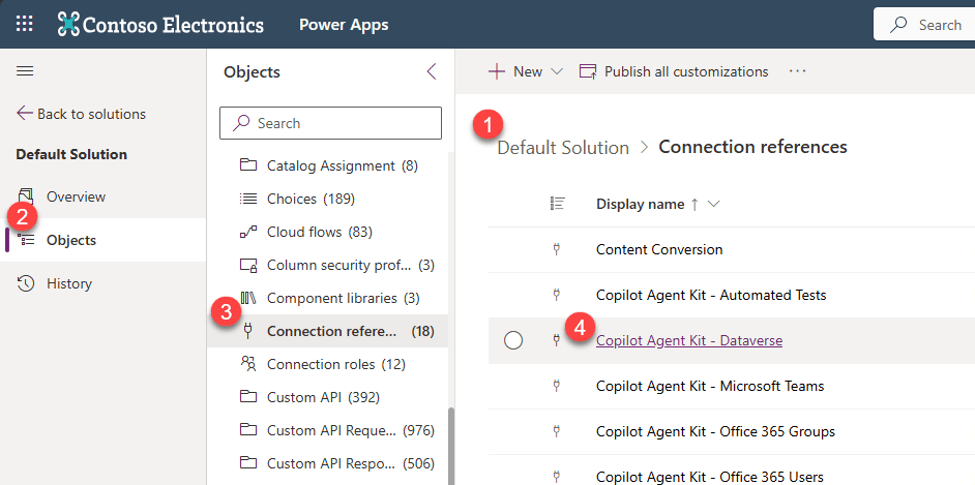Click the Default Solution sidebar heading
Viewport: 975px width, 485px height.
pyautogui.click(x=72, y=154)
